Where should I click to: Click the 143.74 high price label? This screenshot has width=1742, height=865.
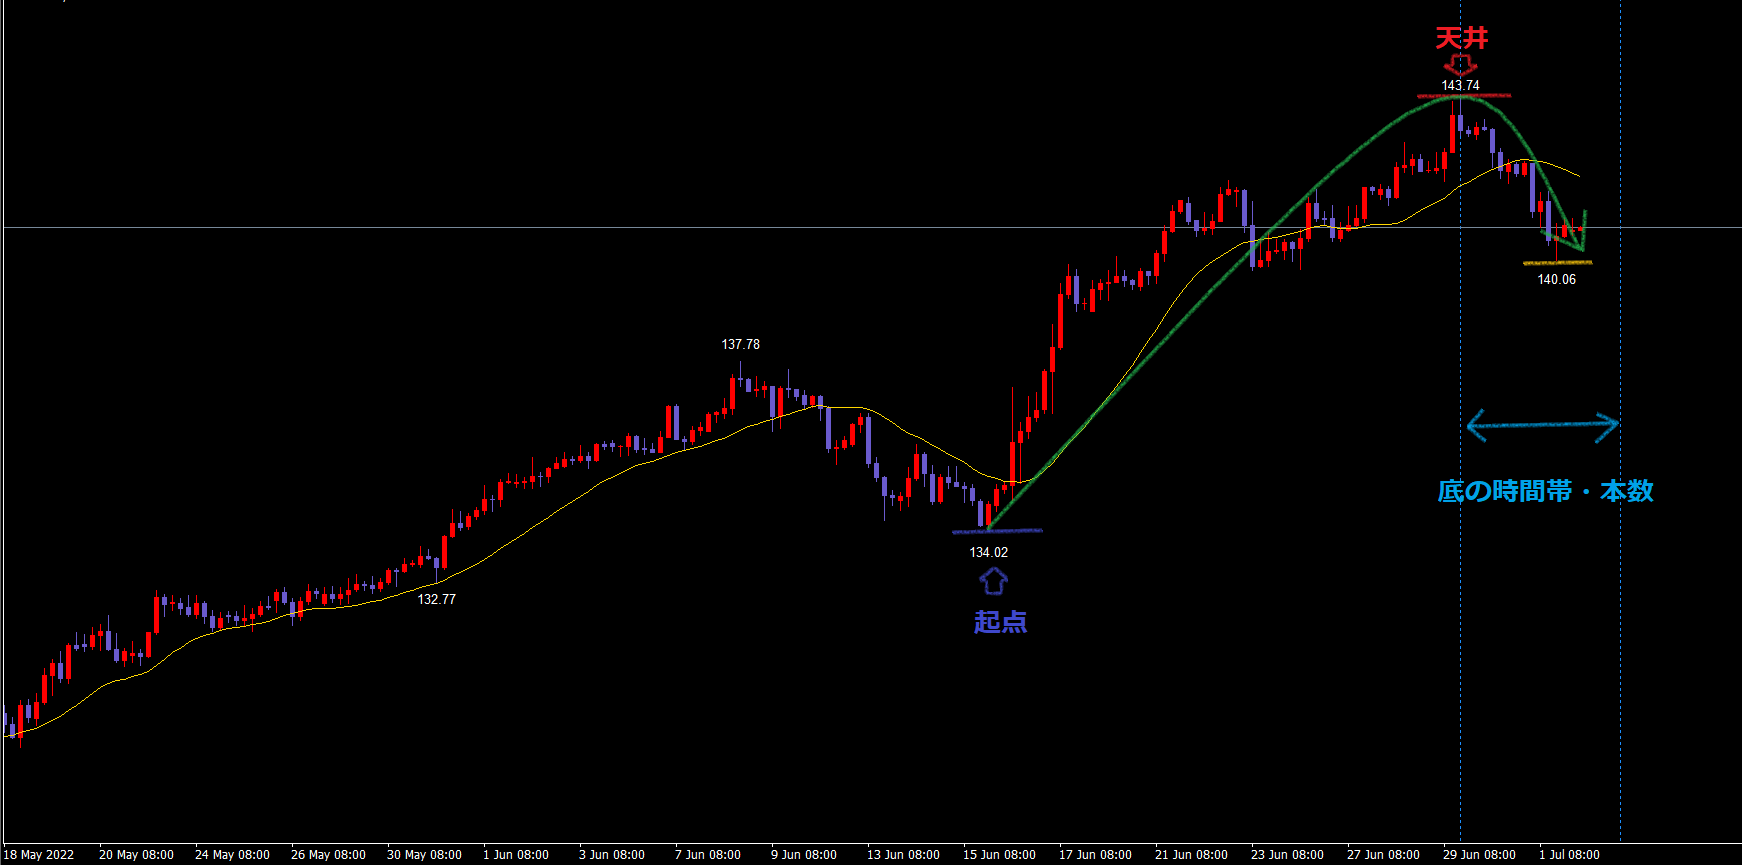click(1460, 86)
